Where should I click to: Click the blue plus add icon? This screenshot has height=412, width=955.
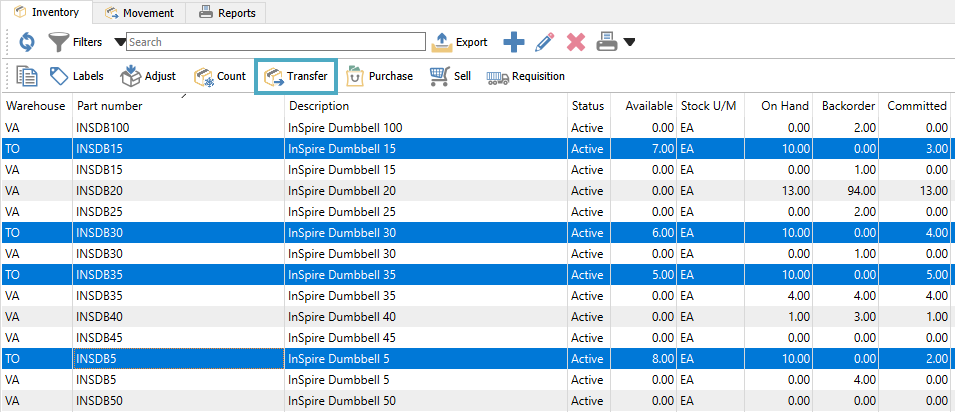514,42
